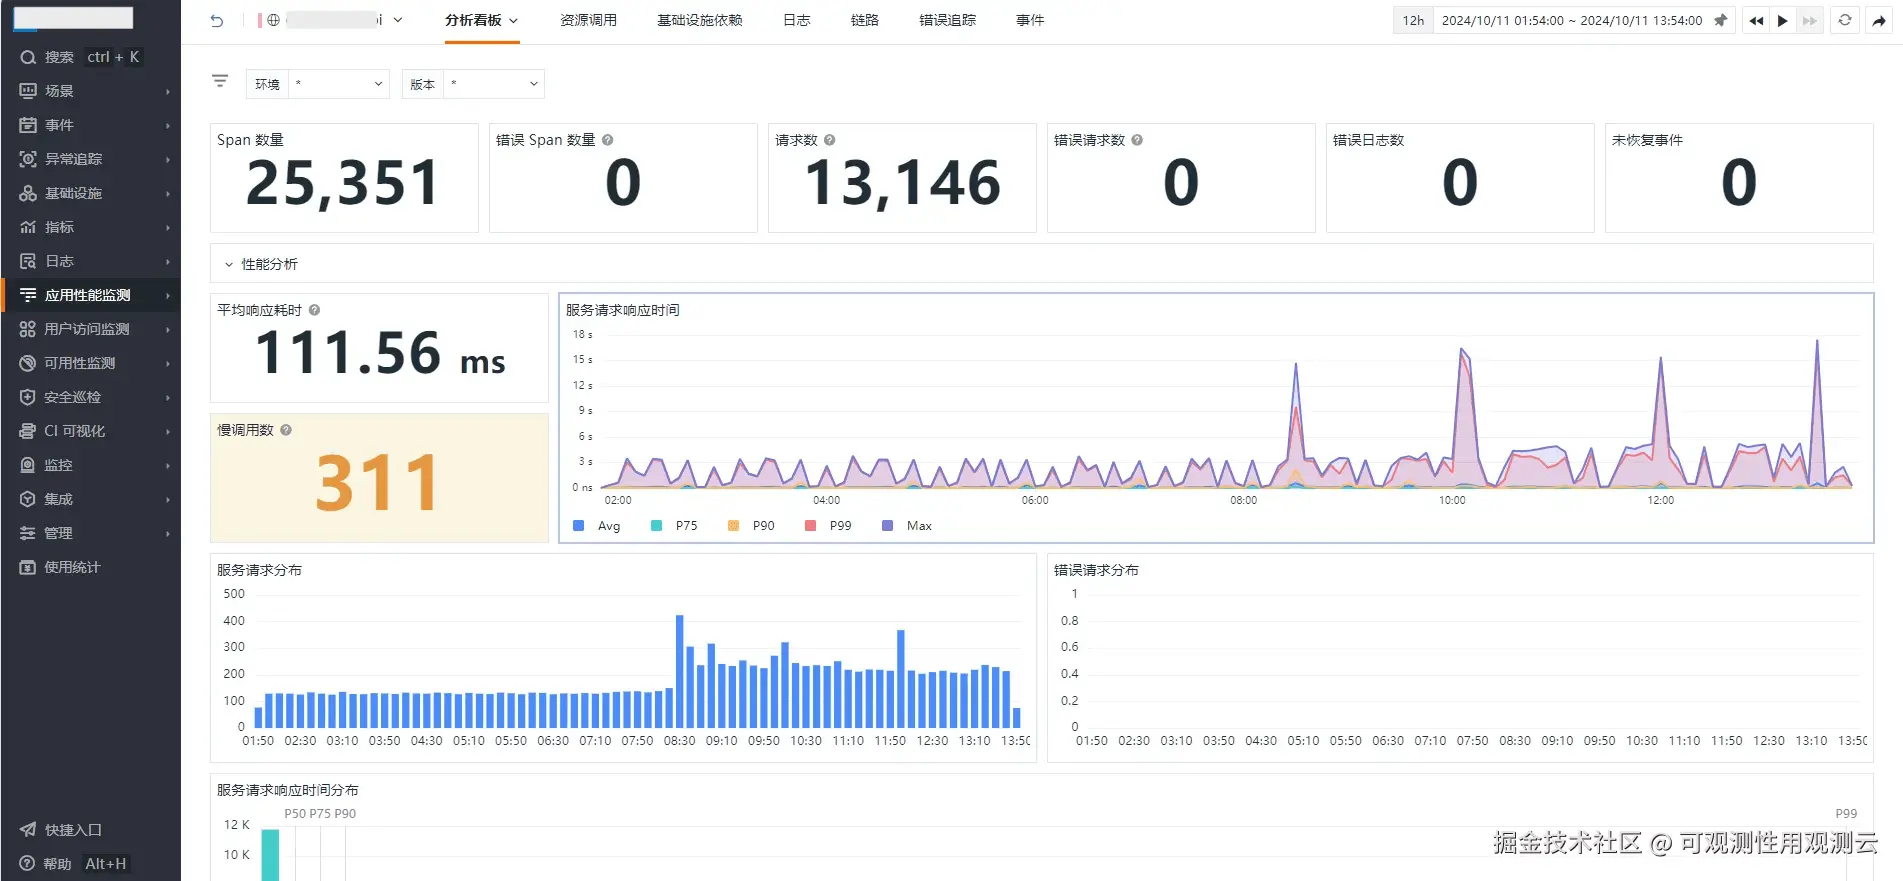Toggle the Max series in chart legend
This screenshot has height=881, width=1903.
point(907,526)
